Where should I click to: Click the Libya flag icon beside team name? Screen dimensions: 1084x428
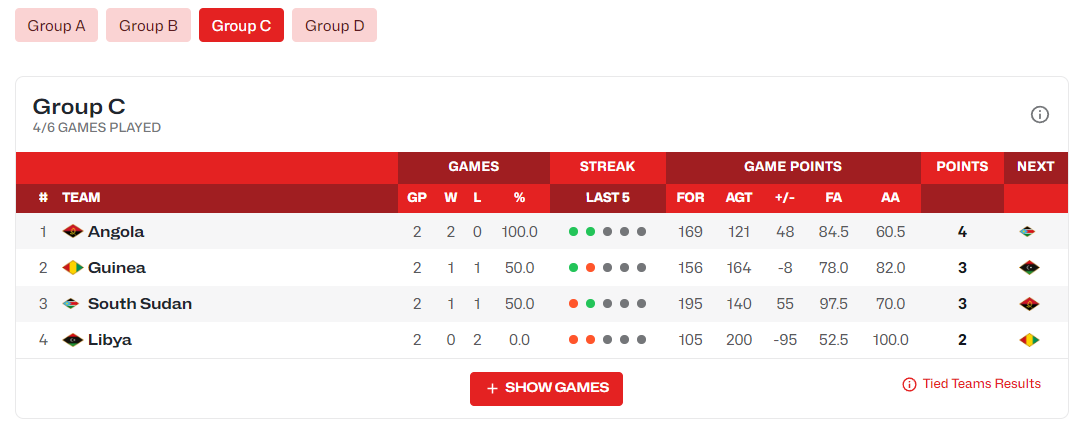(72, 340)
